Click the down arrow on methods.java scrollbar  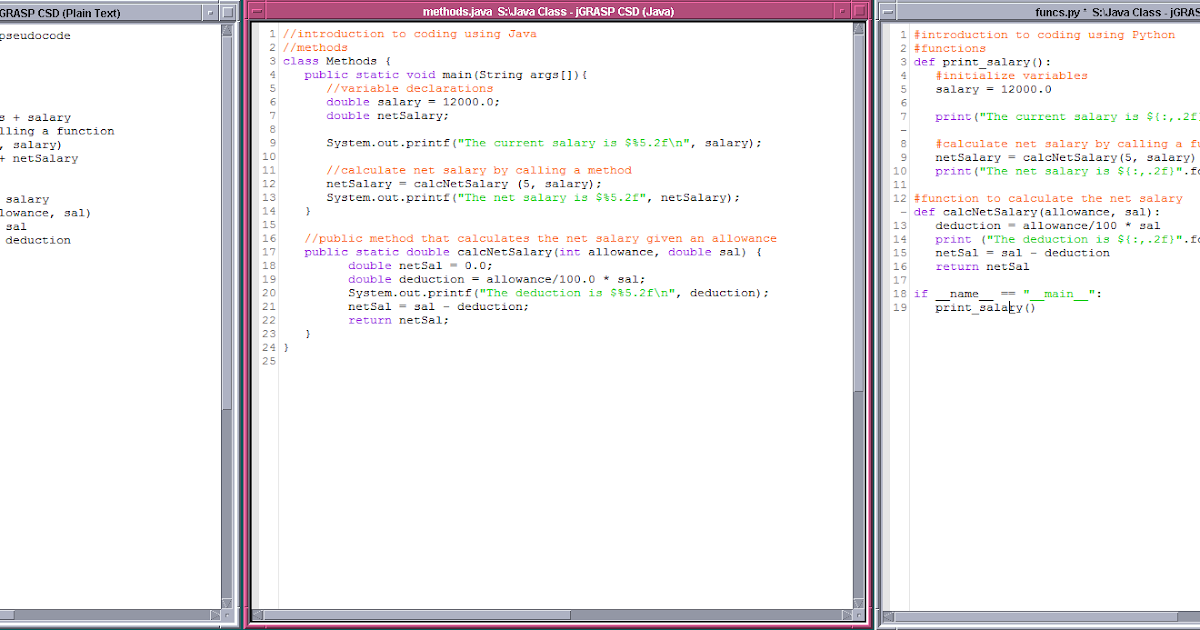tap(861, 601)
